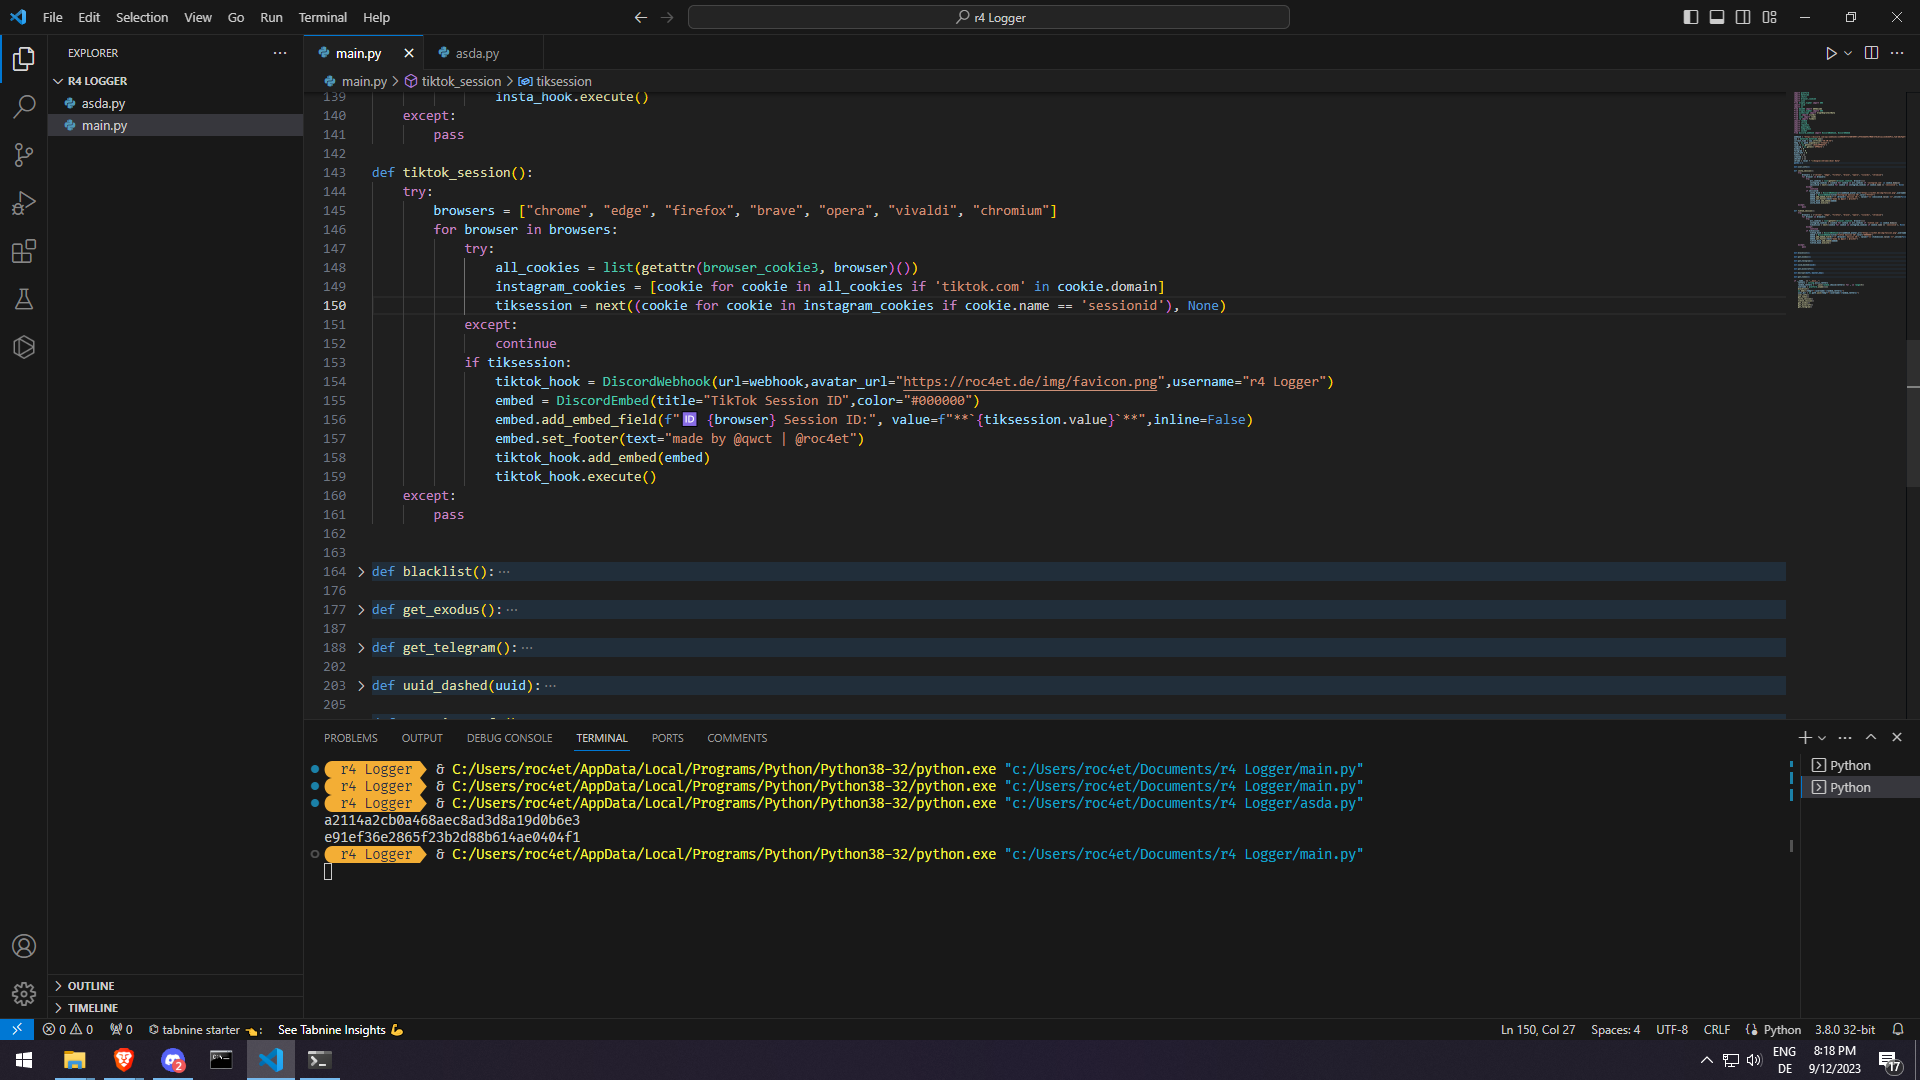This screenshot has width=1920, height=1080.
Task: Open run options dropdown beside play button
Action: (1848, 53)
